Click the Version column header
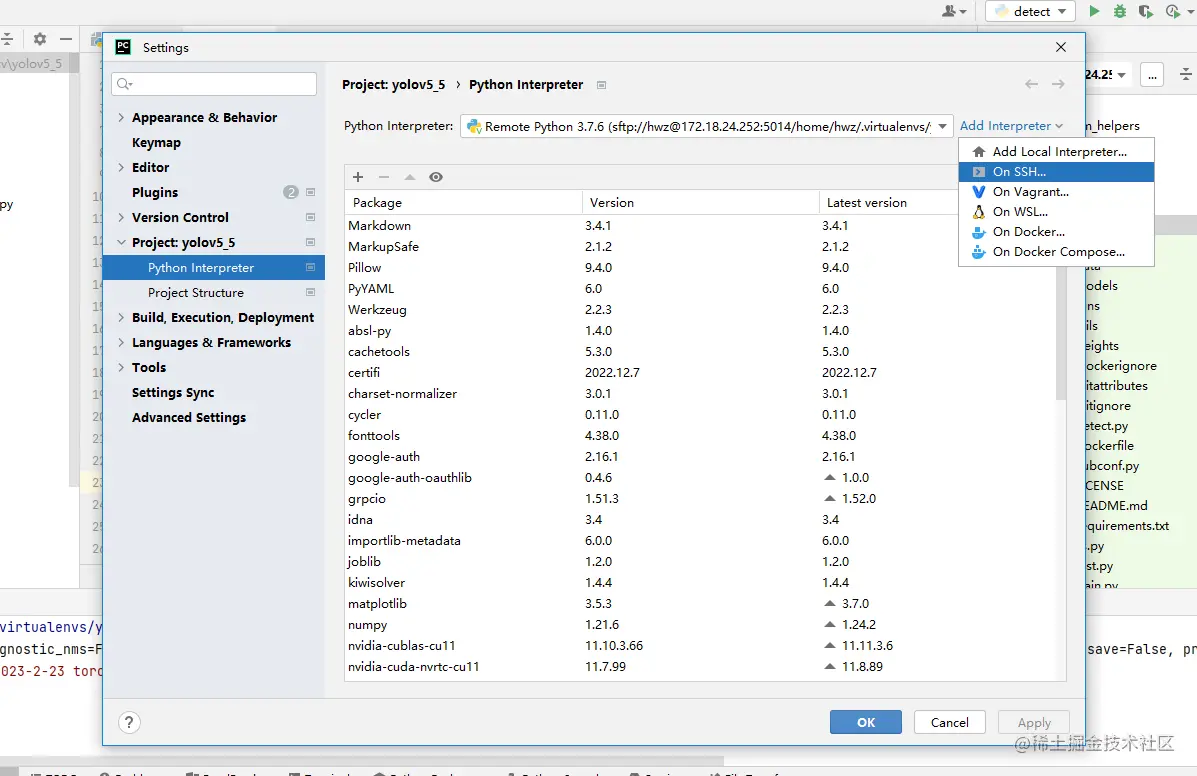1197x776 pixels. (x=701, y=202)
